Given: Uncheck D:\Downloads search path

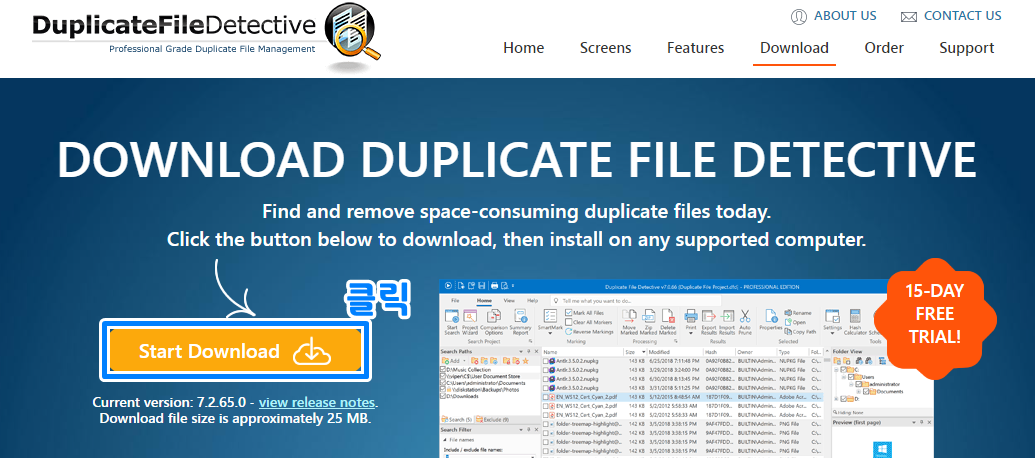Looking at the screenshot, I should (443, 396).
